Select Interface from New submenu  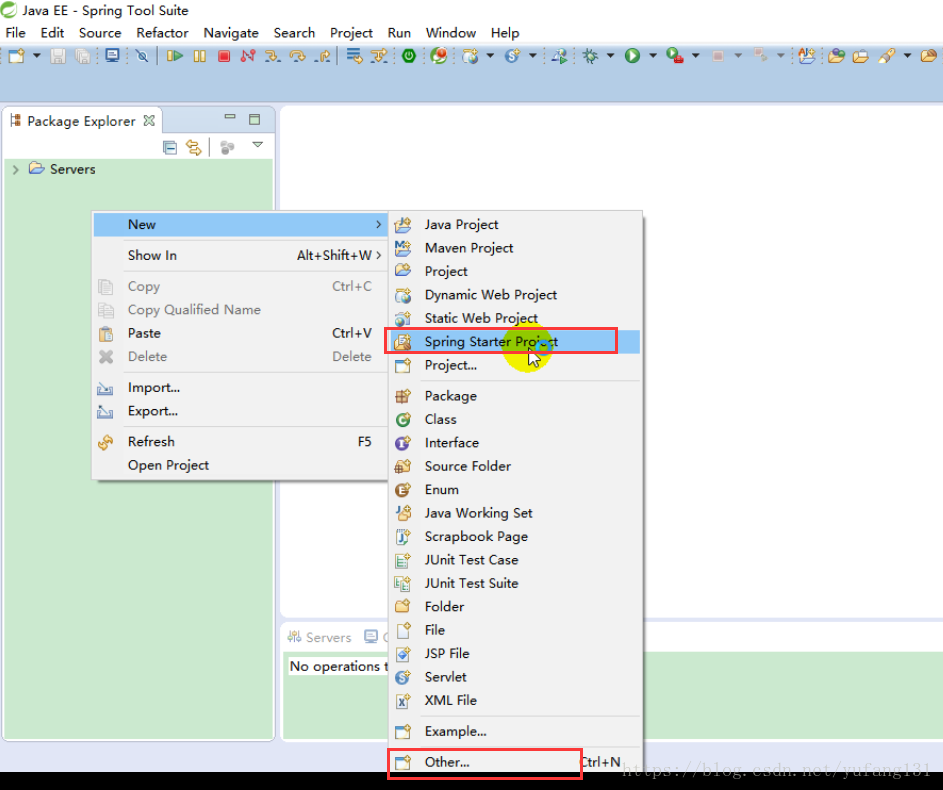pyautogui.click(x=515, y=442)
